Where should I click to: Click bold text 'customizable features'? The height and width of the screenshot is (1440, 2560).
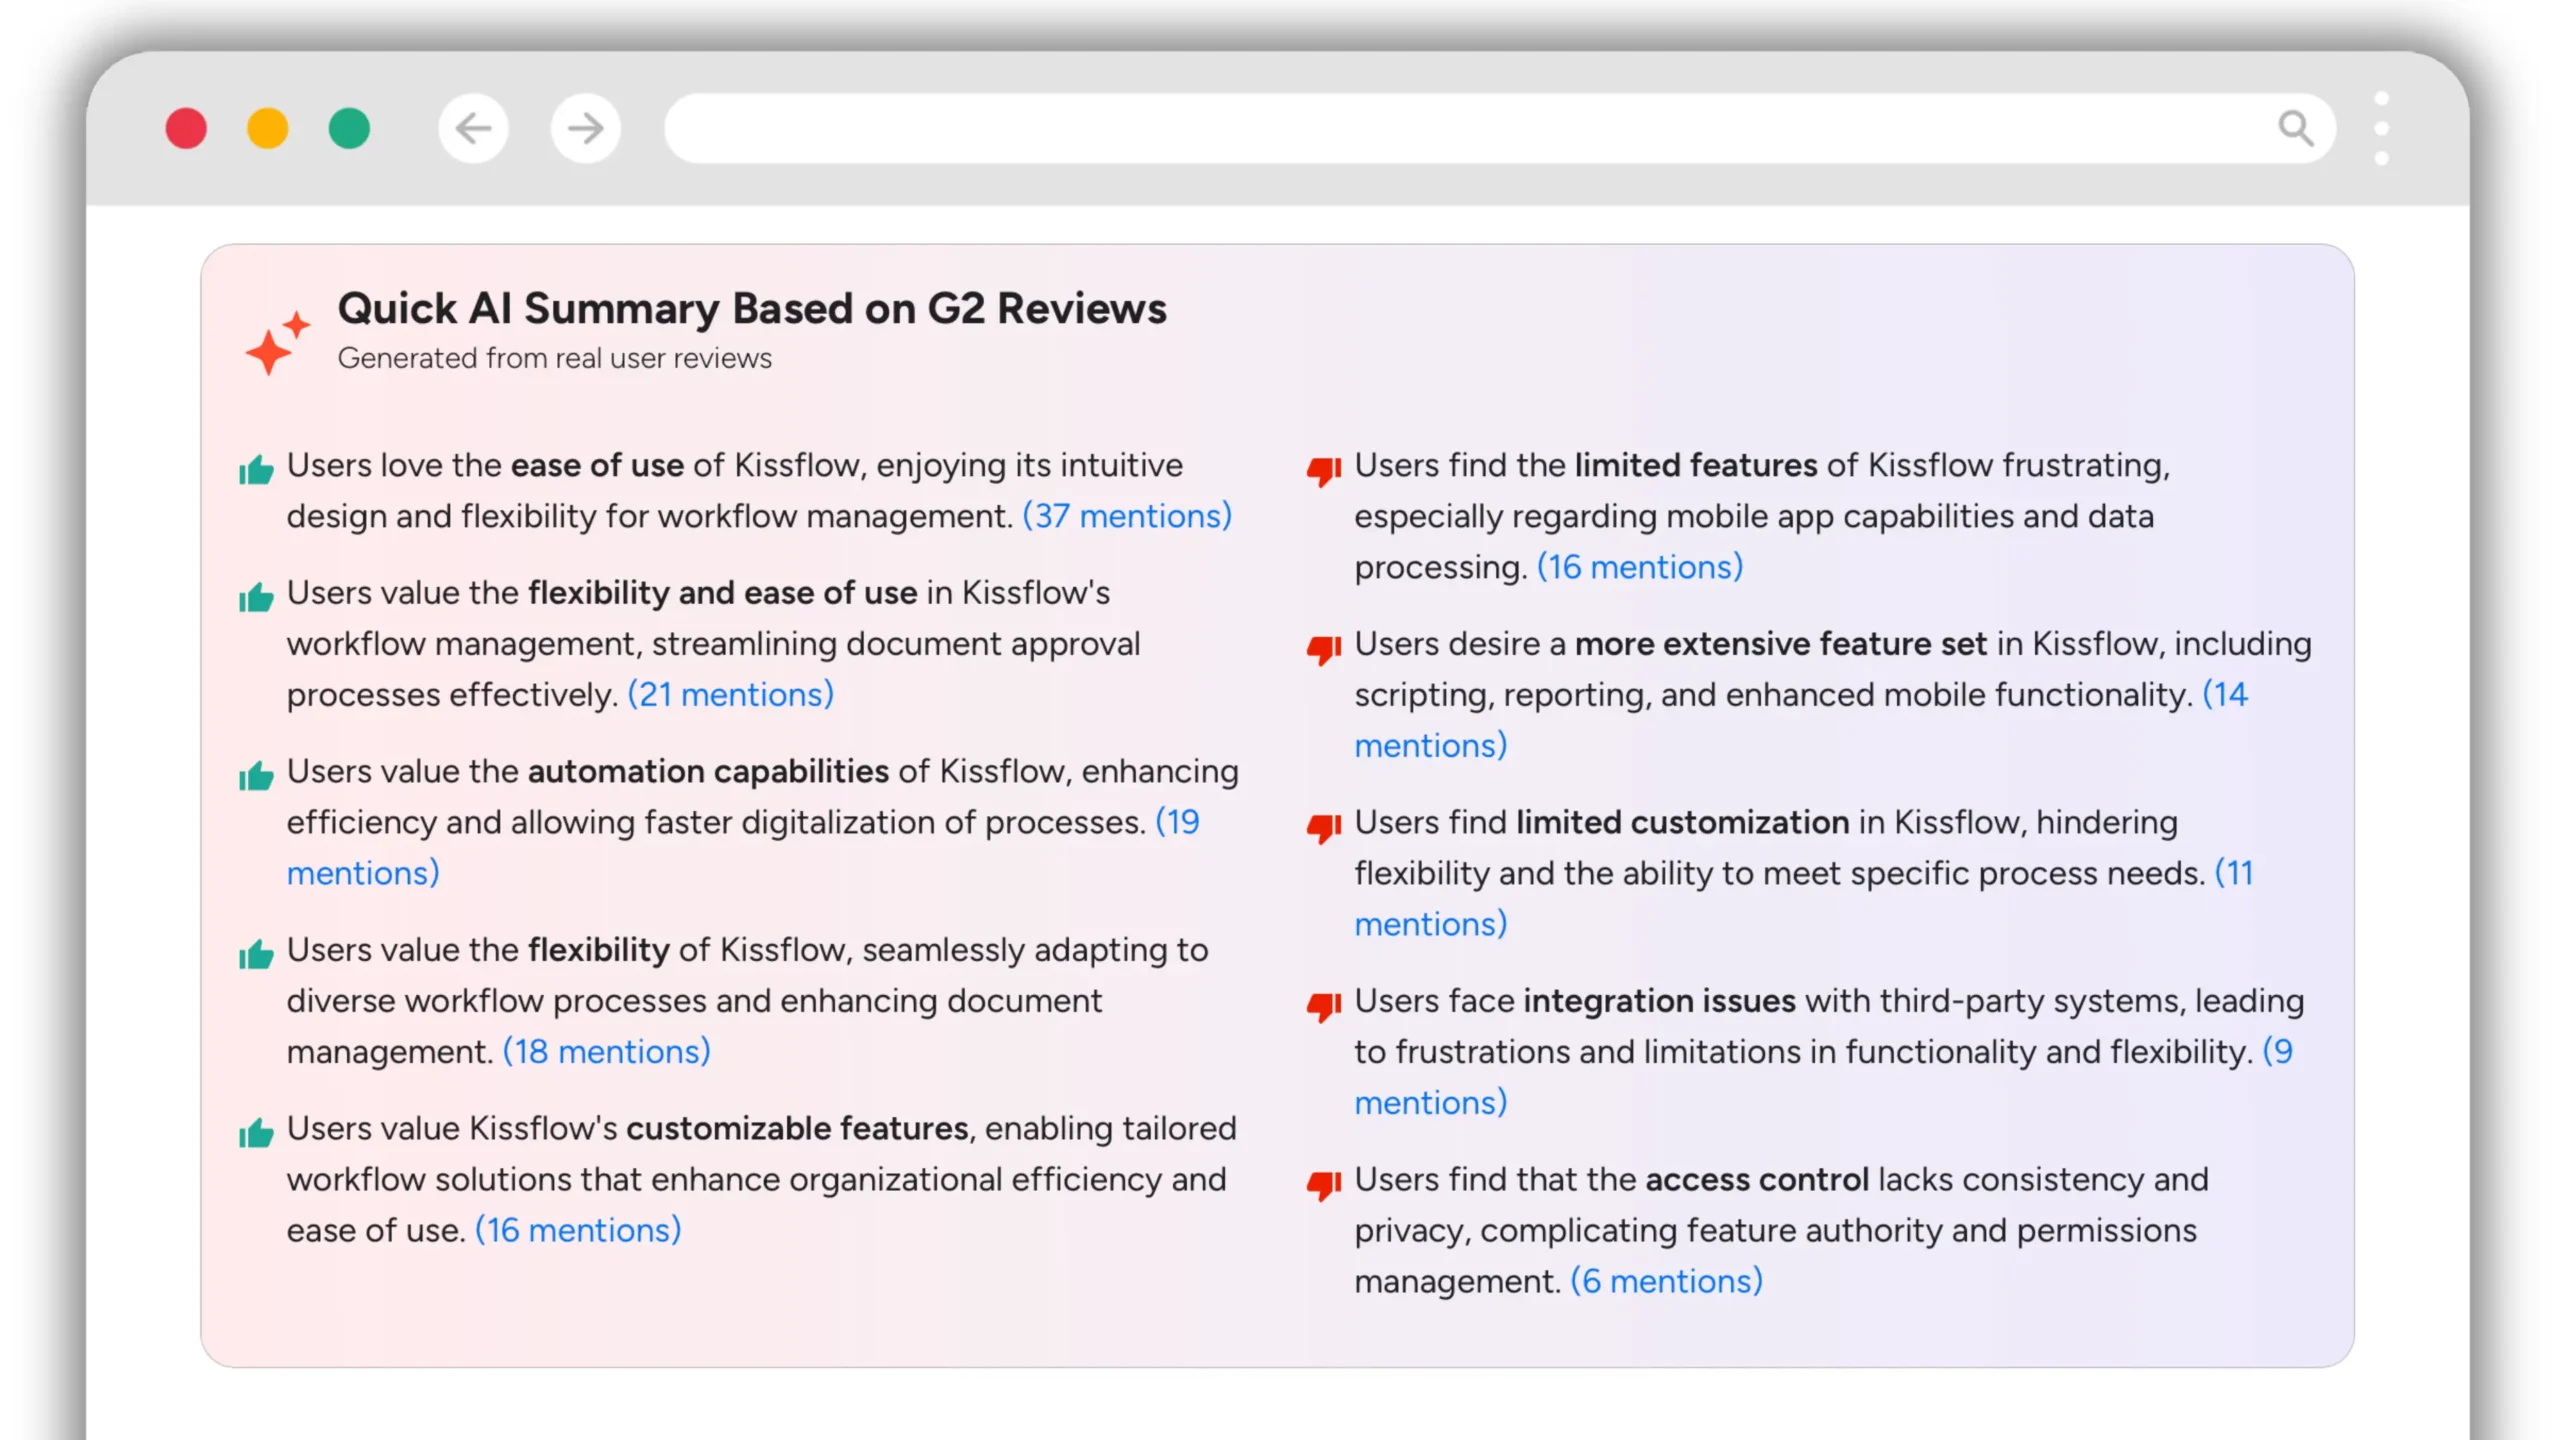pos(797,1128)
